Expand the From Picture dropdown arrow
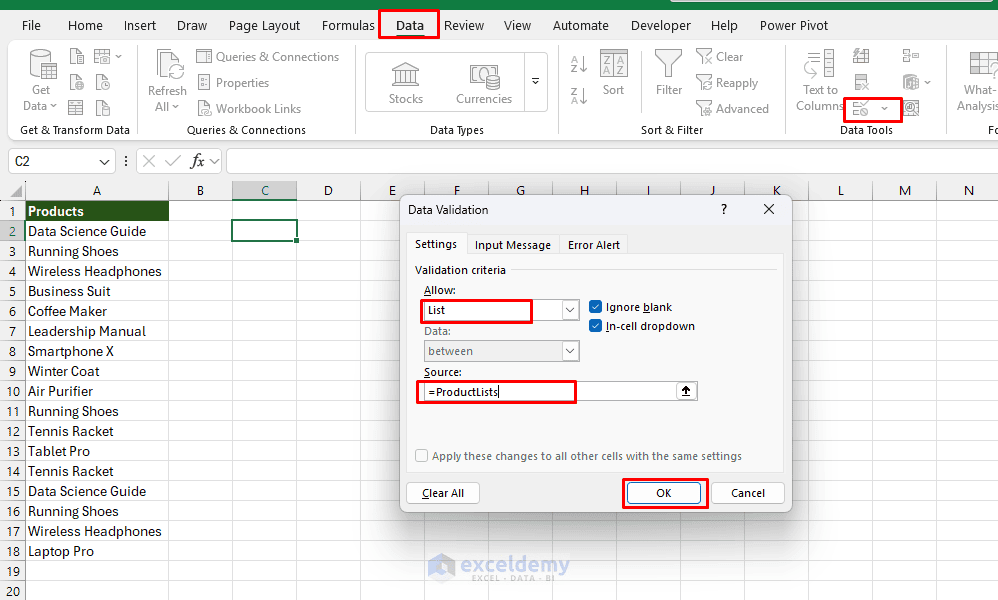The image size is (998, 600). click(119, 57)
